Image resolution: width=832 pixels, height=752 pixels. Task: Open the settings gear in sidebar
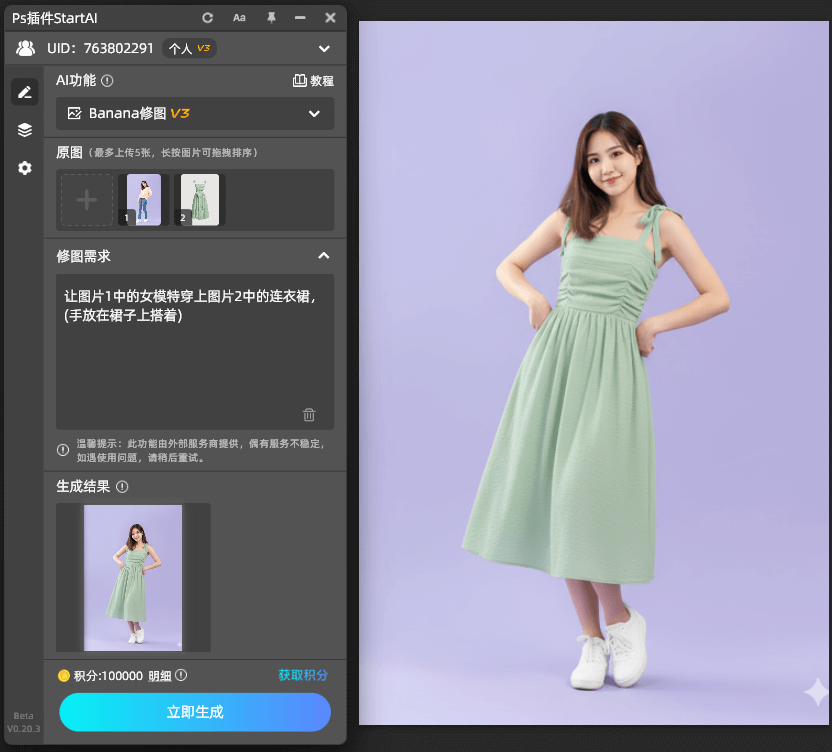(25, 168)
